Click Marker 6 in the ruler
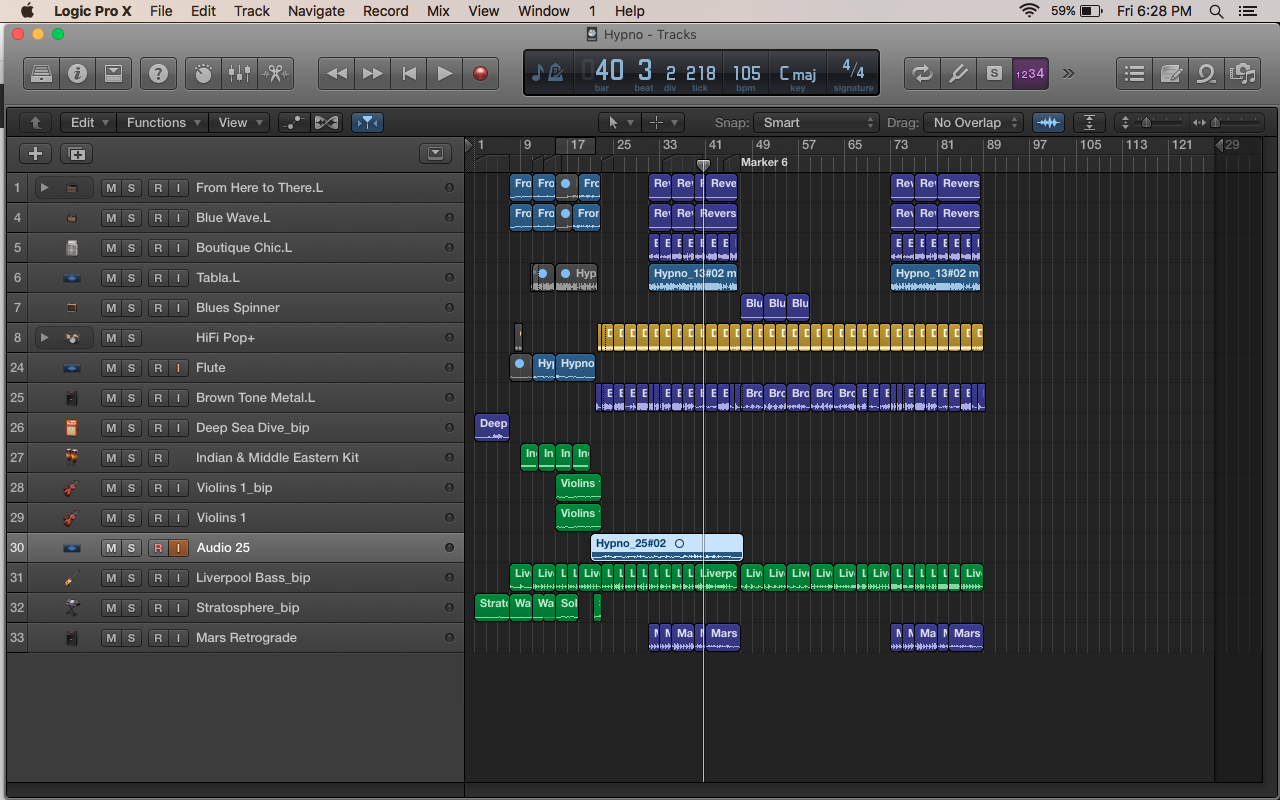This screenshot has height=800, width=1280. click(764, 162)
